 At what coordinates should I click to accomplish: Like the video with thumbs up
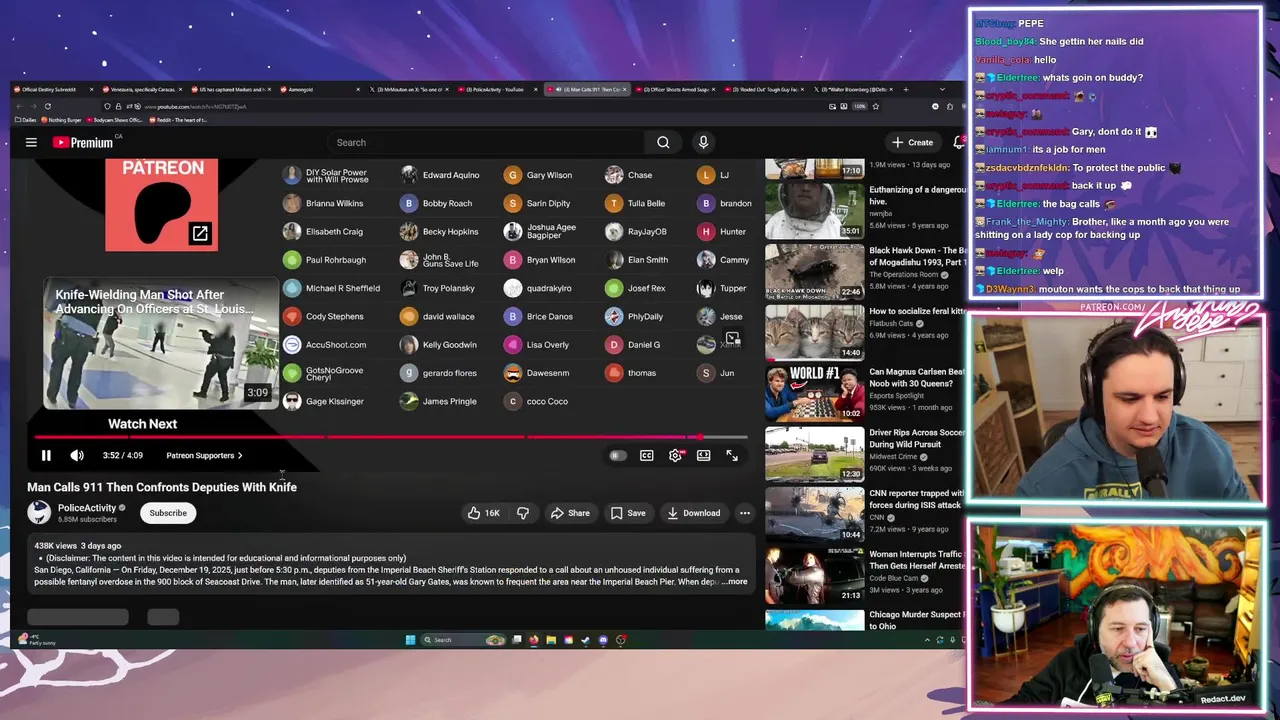point(484,513)
